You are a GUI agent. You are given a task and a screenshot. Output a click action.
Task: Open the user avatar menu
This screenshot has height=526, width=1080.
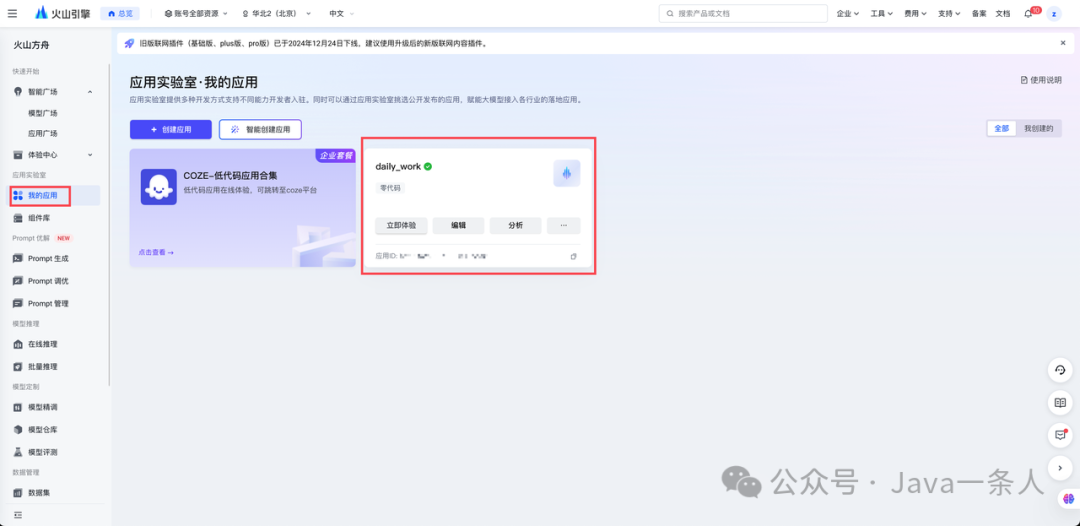[1054, 14]
